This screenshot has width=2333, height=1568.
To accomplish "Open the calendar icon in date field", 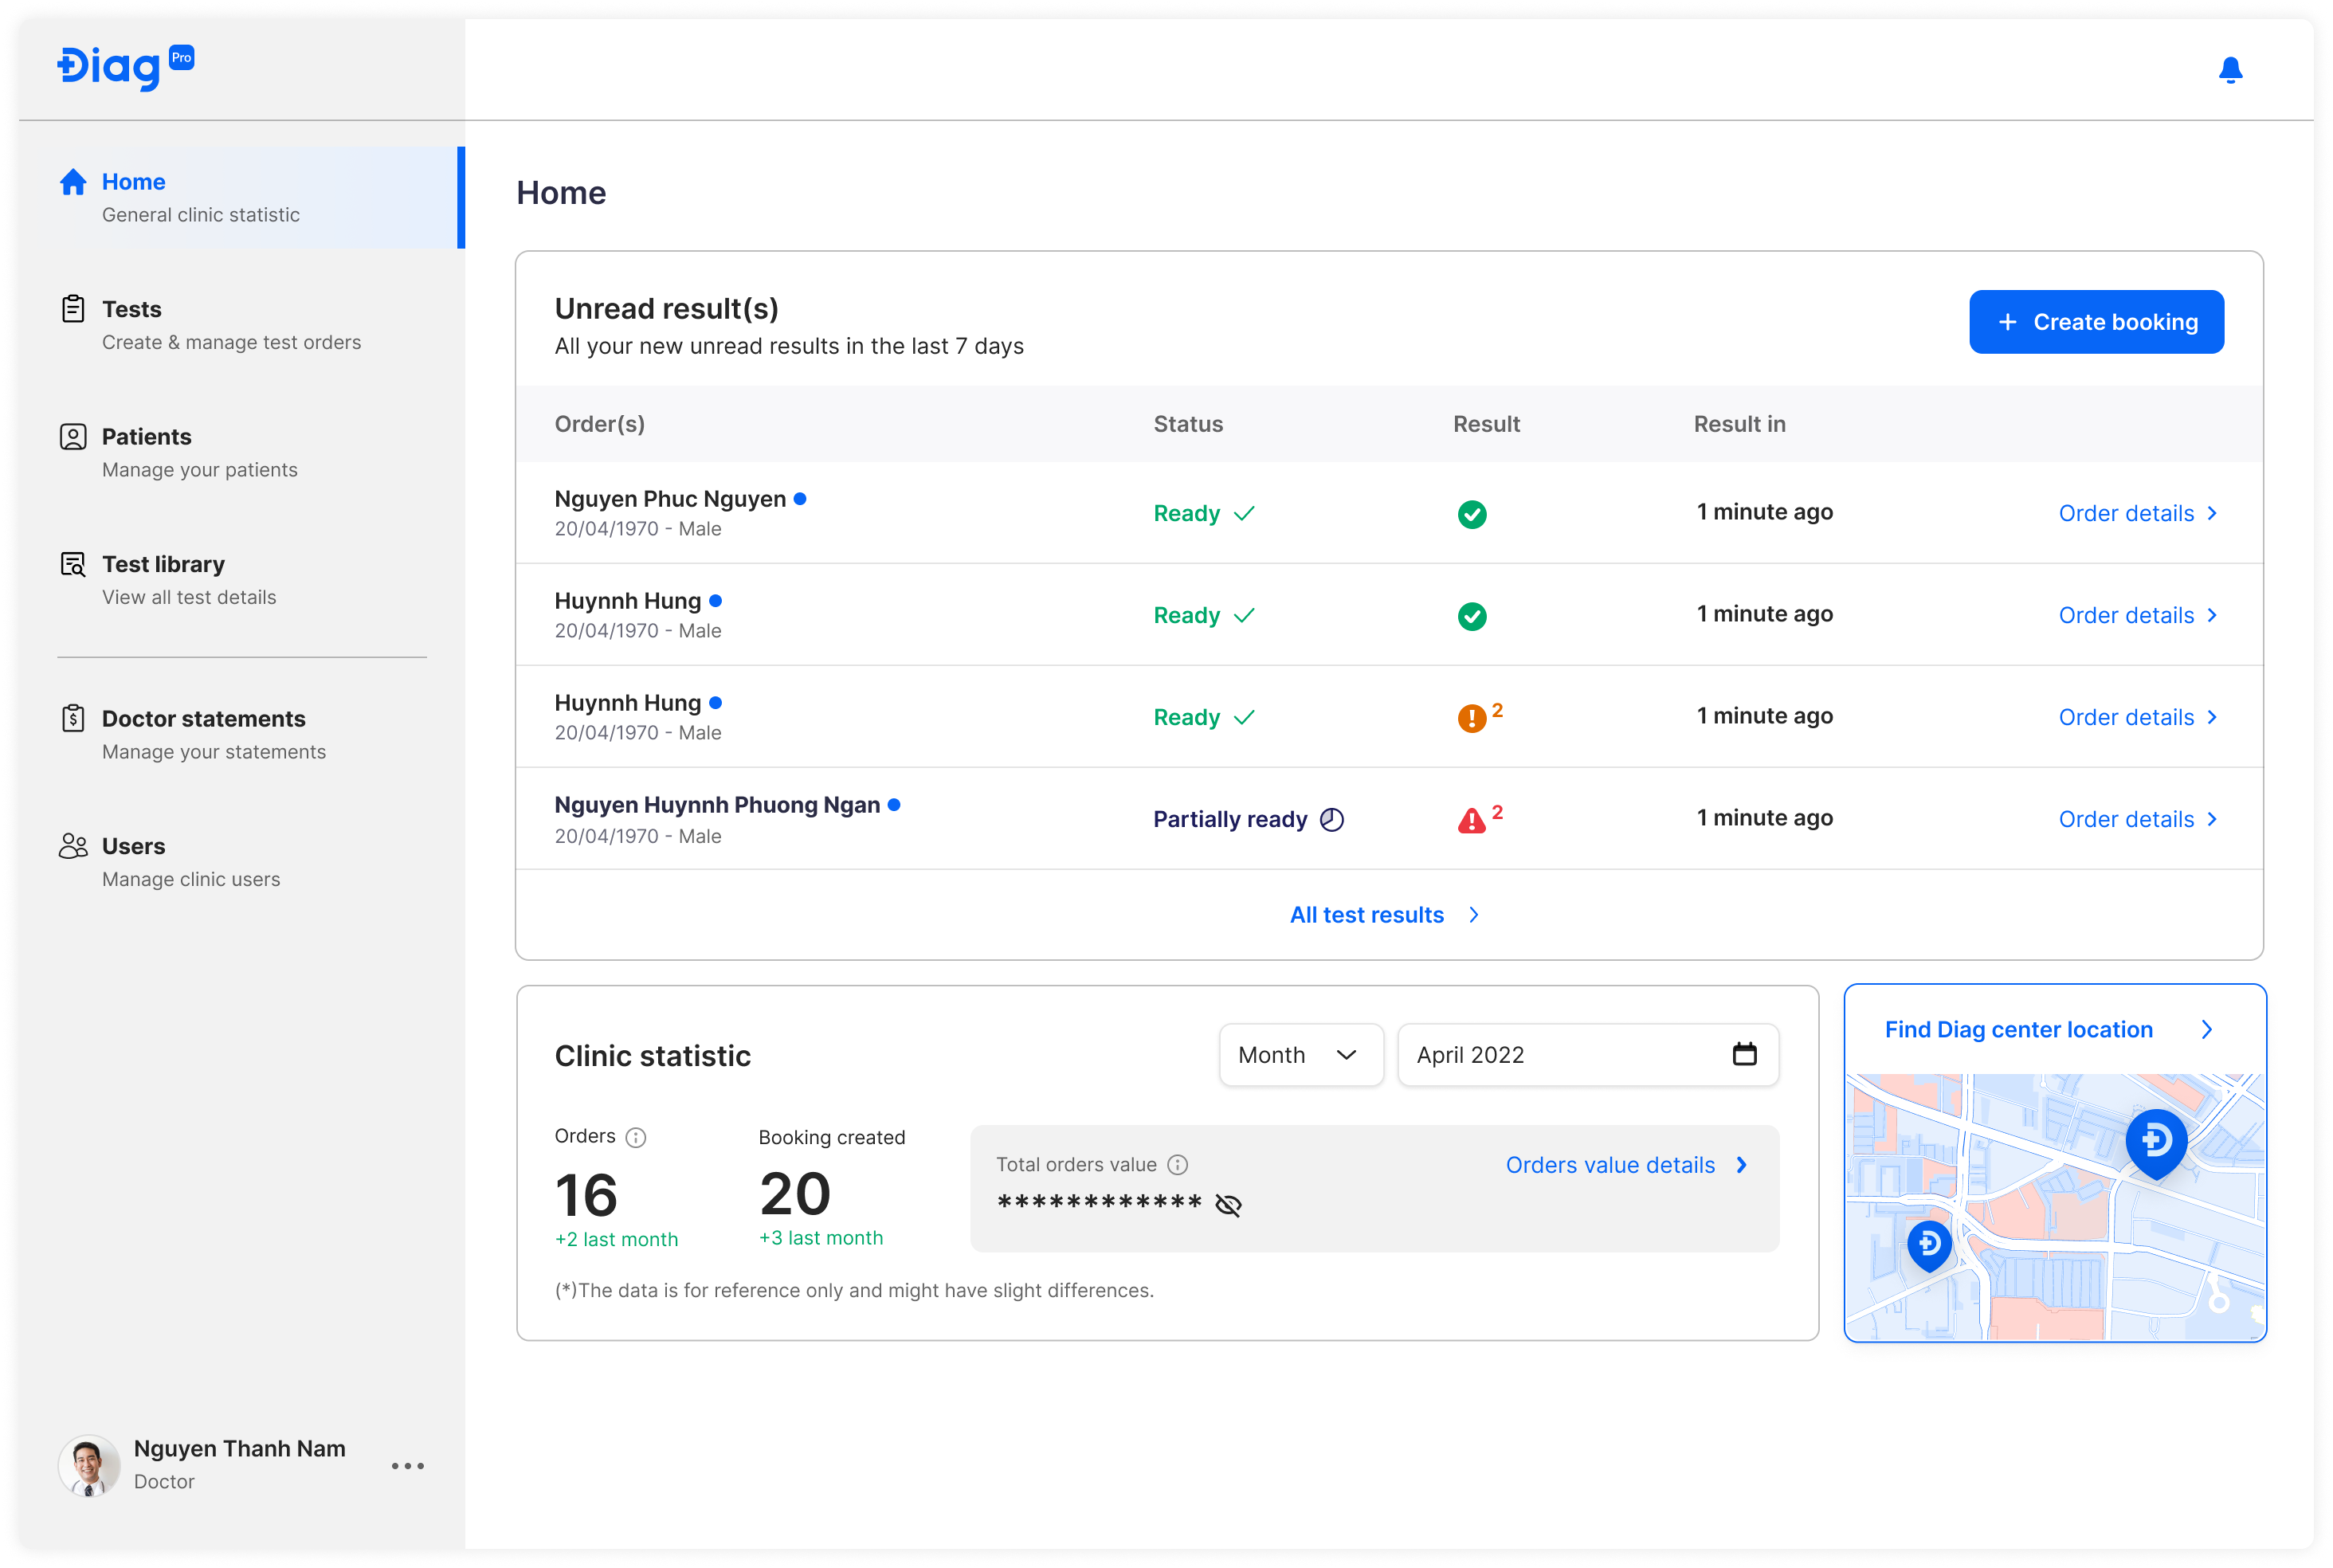I will pos(1745,1054).
